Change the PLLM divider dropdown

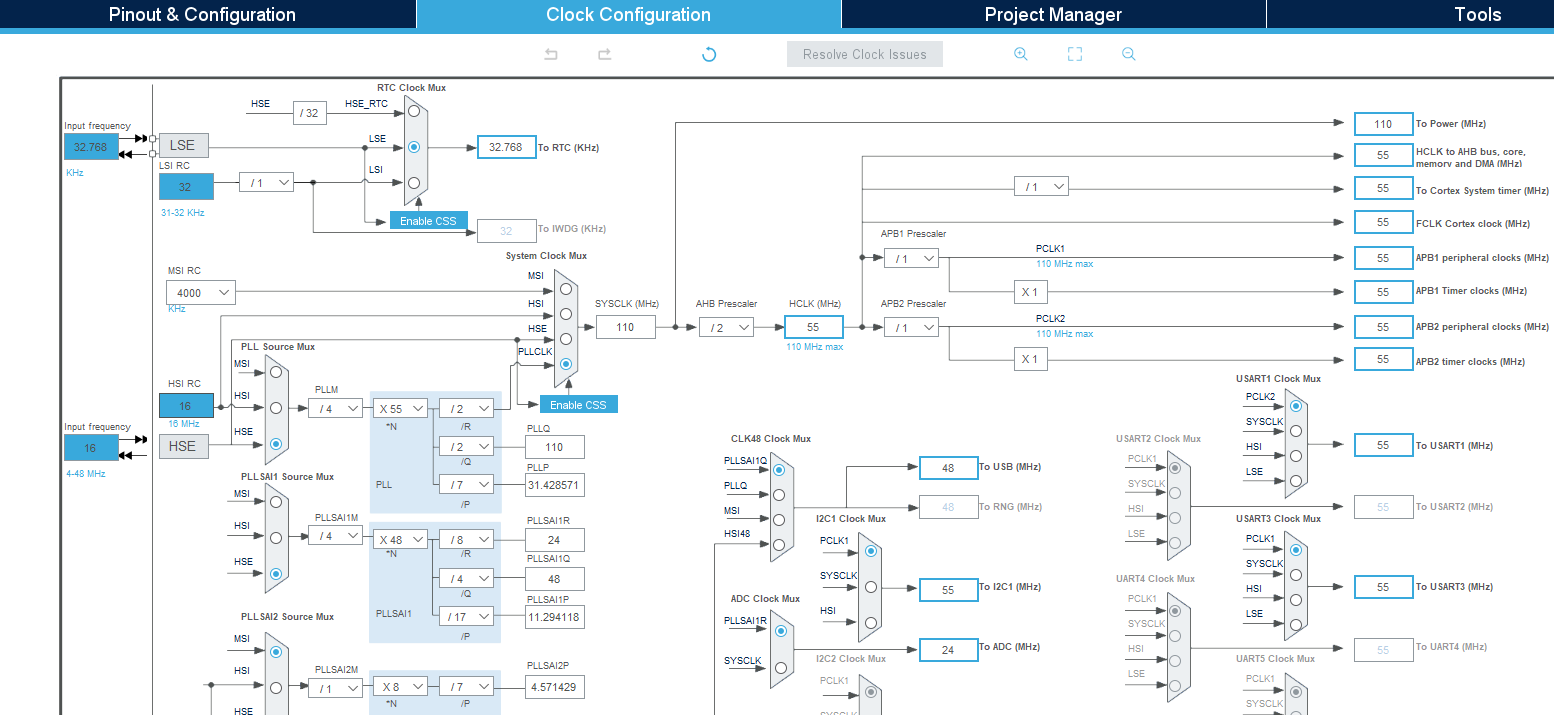coord(335,408)
